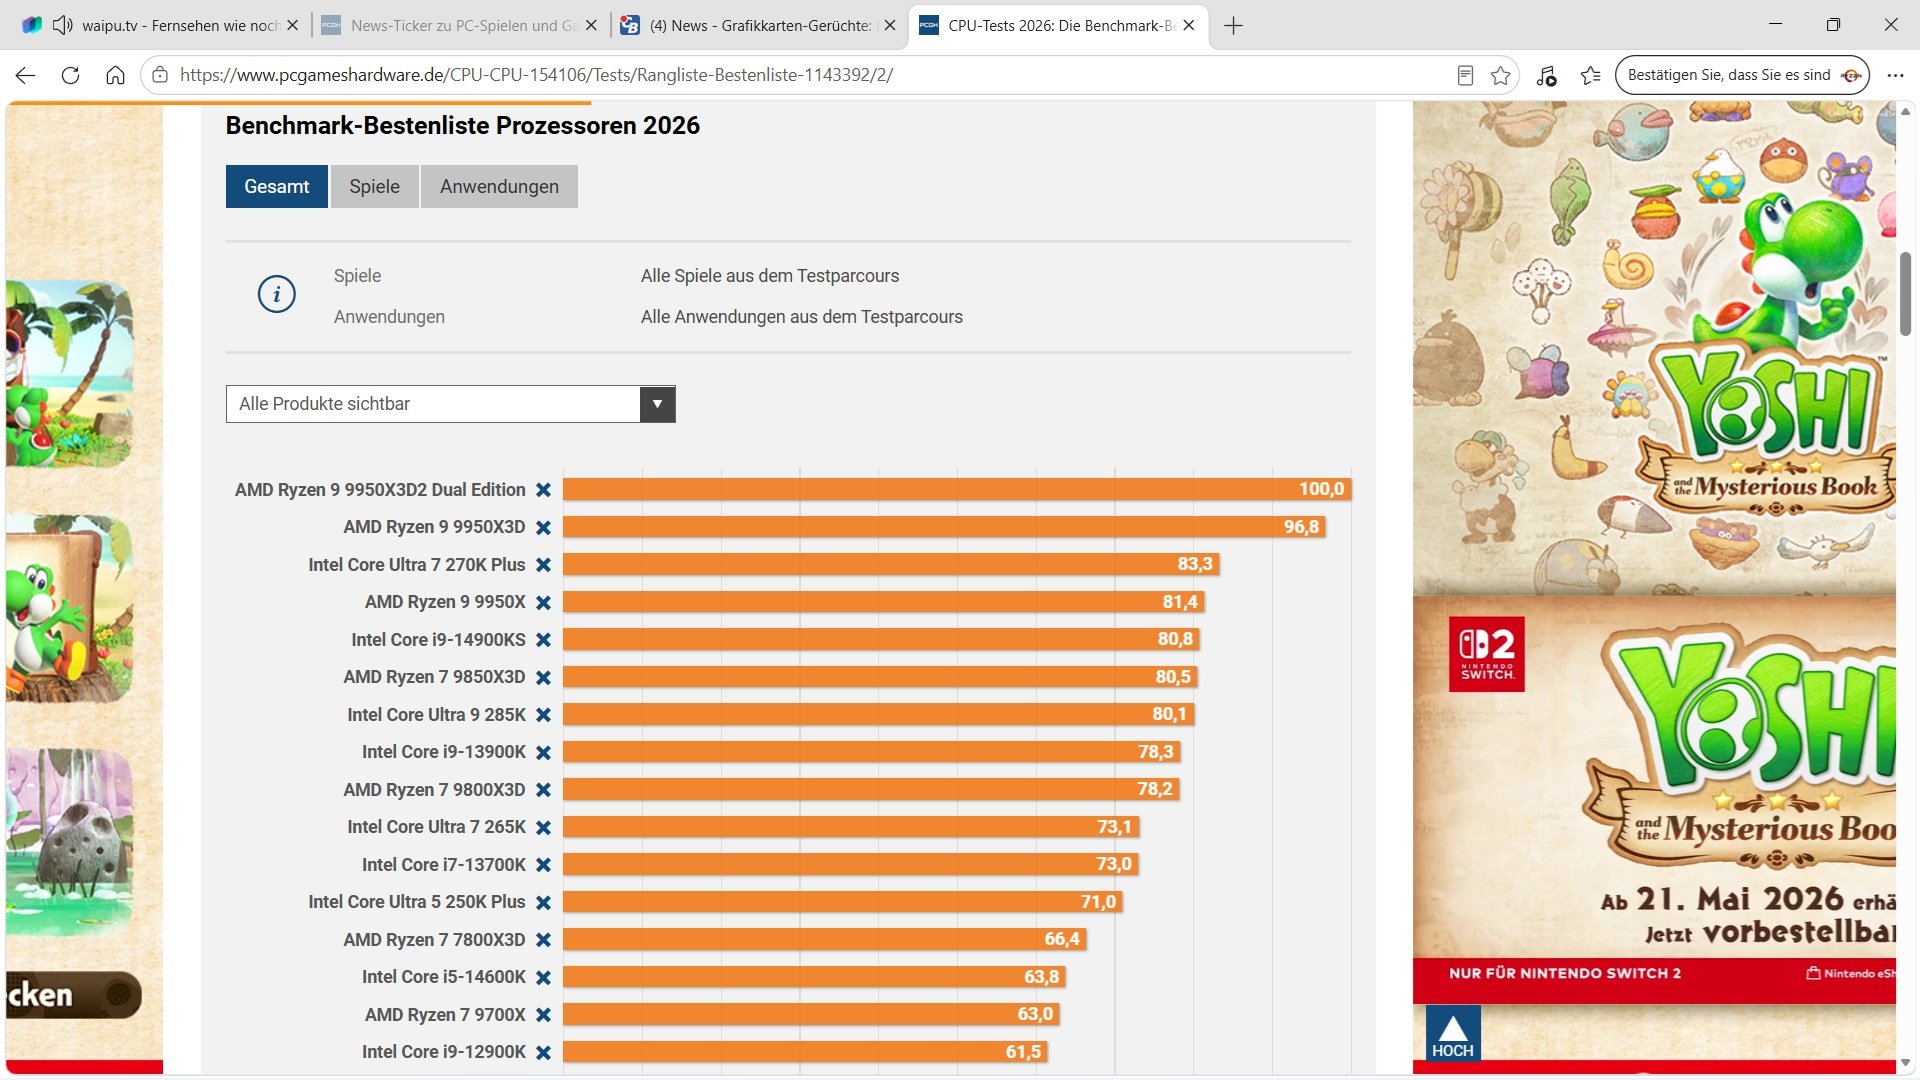
Task: Open the media control icon in the toolbar
Action: (1546, 75)
